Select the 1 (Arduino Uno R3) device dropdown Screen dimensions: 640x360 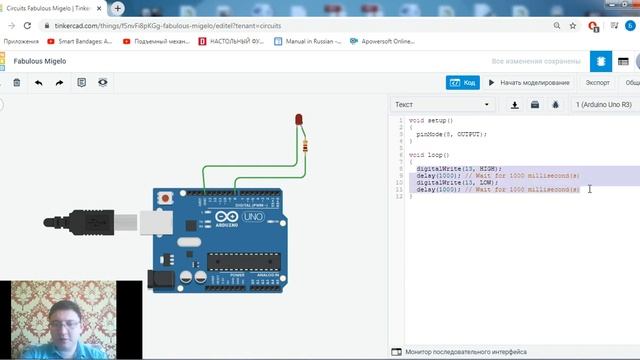click(605, 104)
